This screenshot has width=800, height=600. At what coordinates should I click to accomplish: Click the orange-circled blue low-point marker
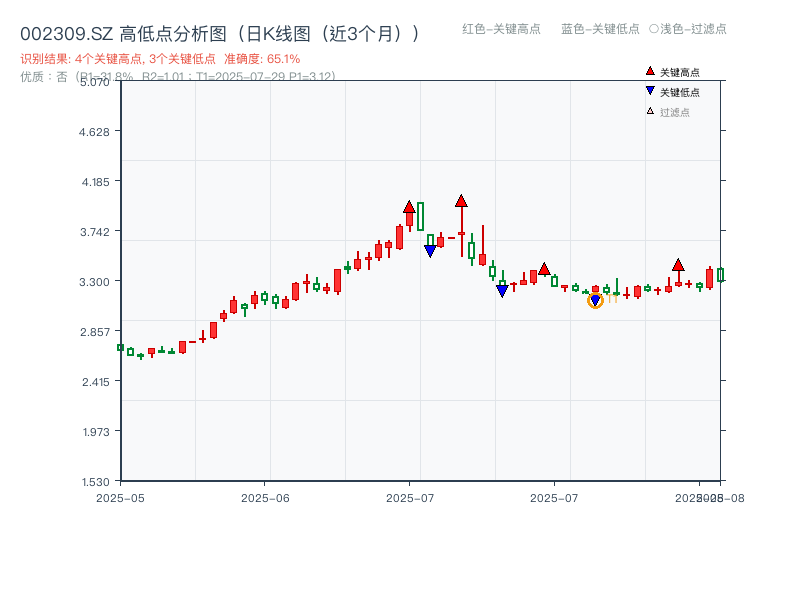tap(597, 298)
